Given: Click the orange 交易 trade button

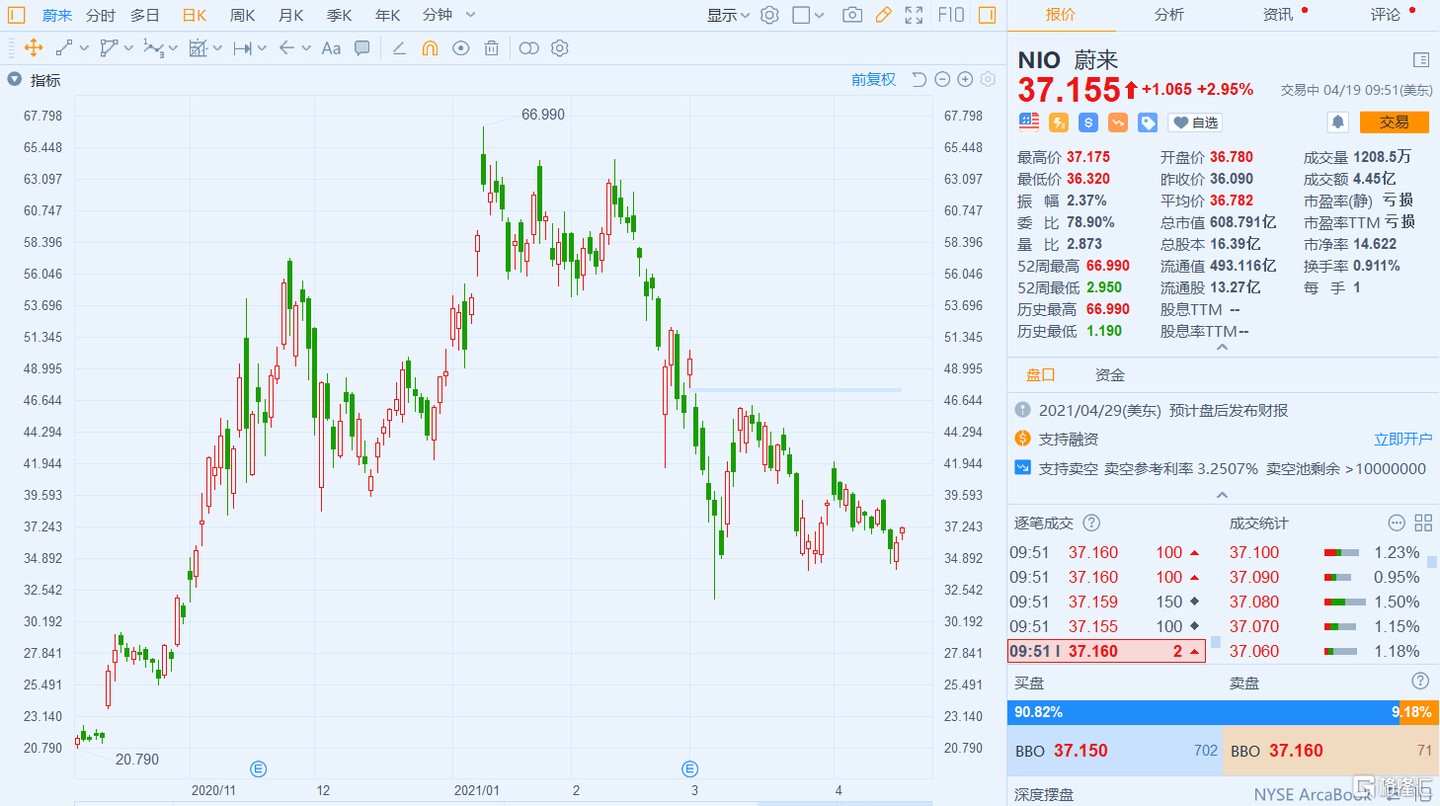Looking at the screenshot, I should pyautogui.click(x=1394, y=122).
